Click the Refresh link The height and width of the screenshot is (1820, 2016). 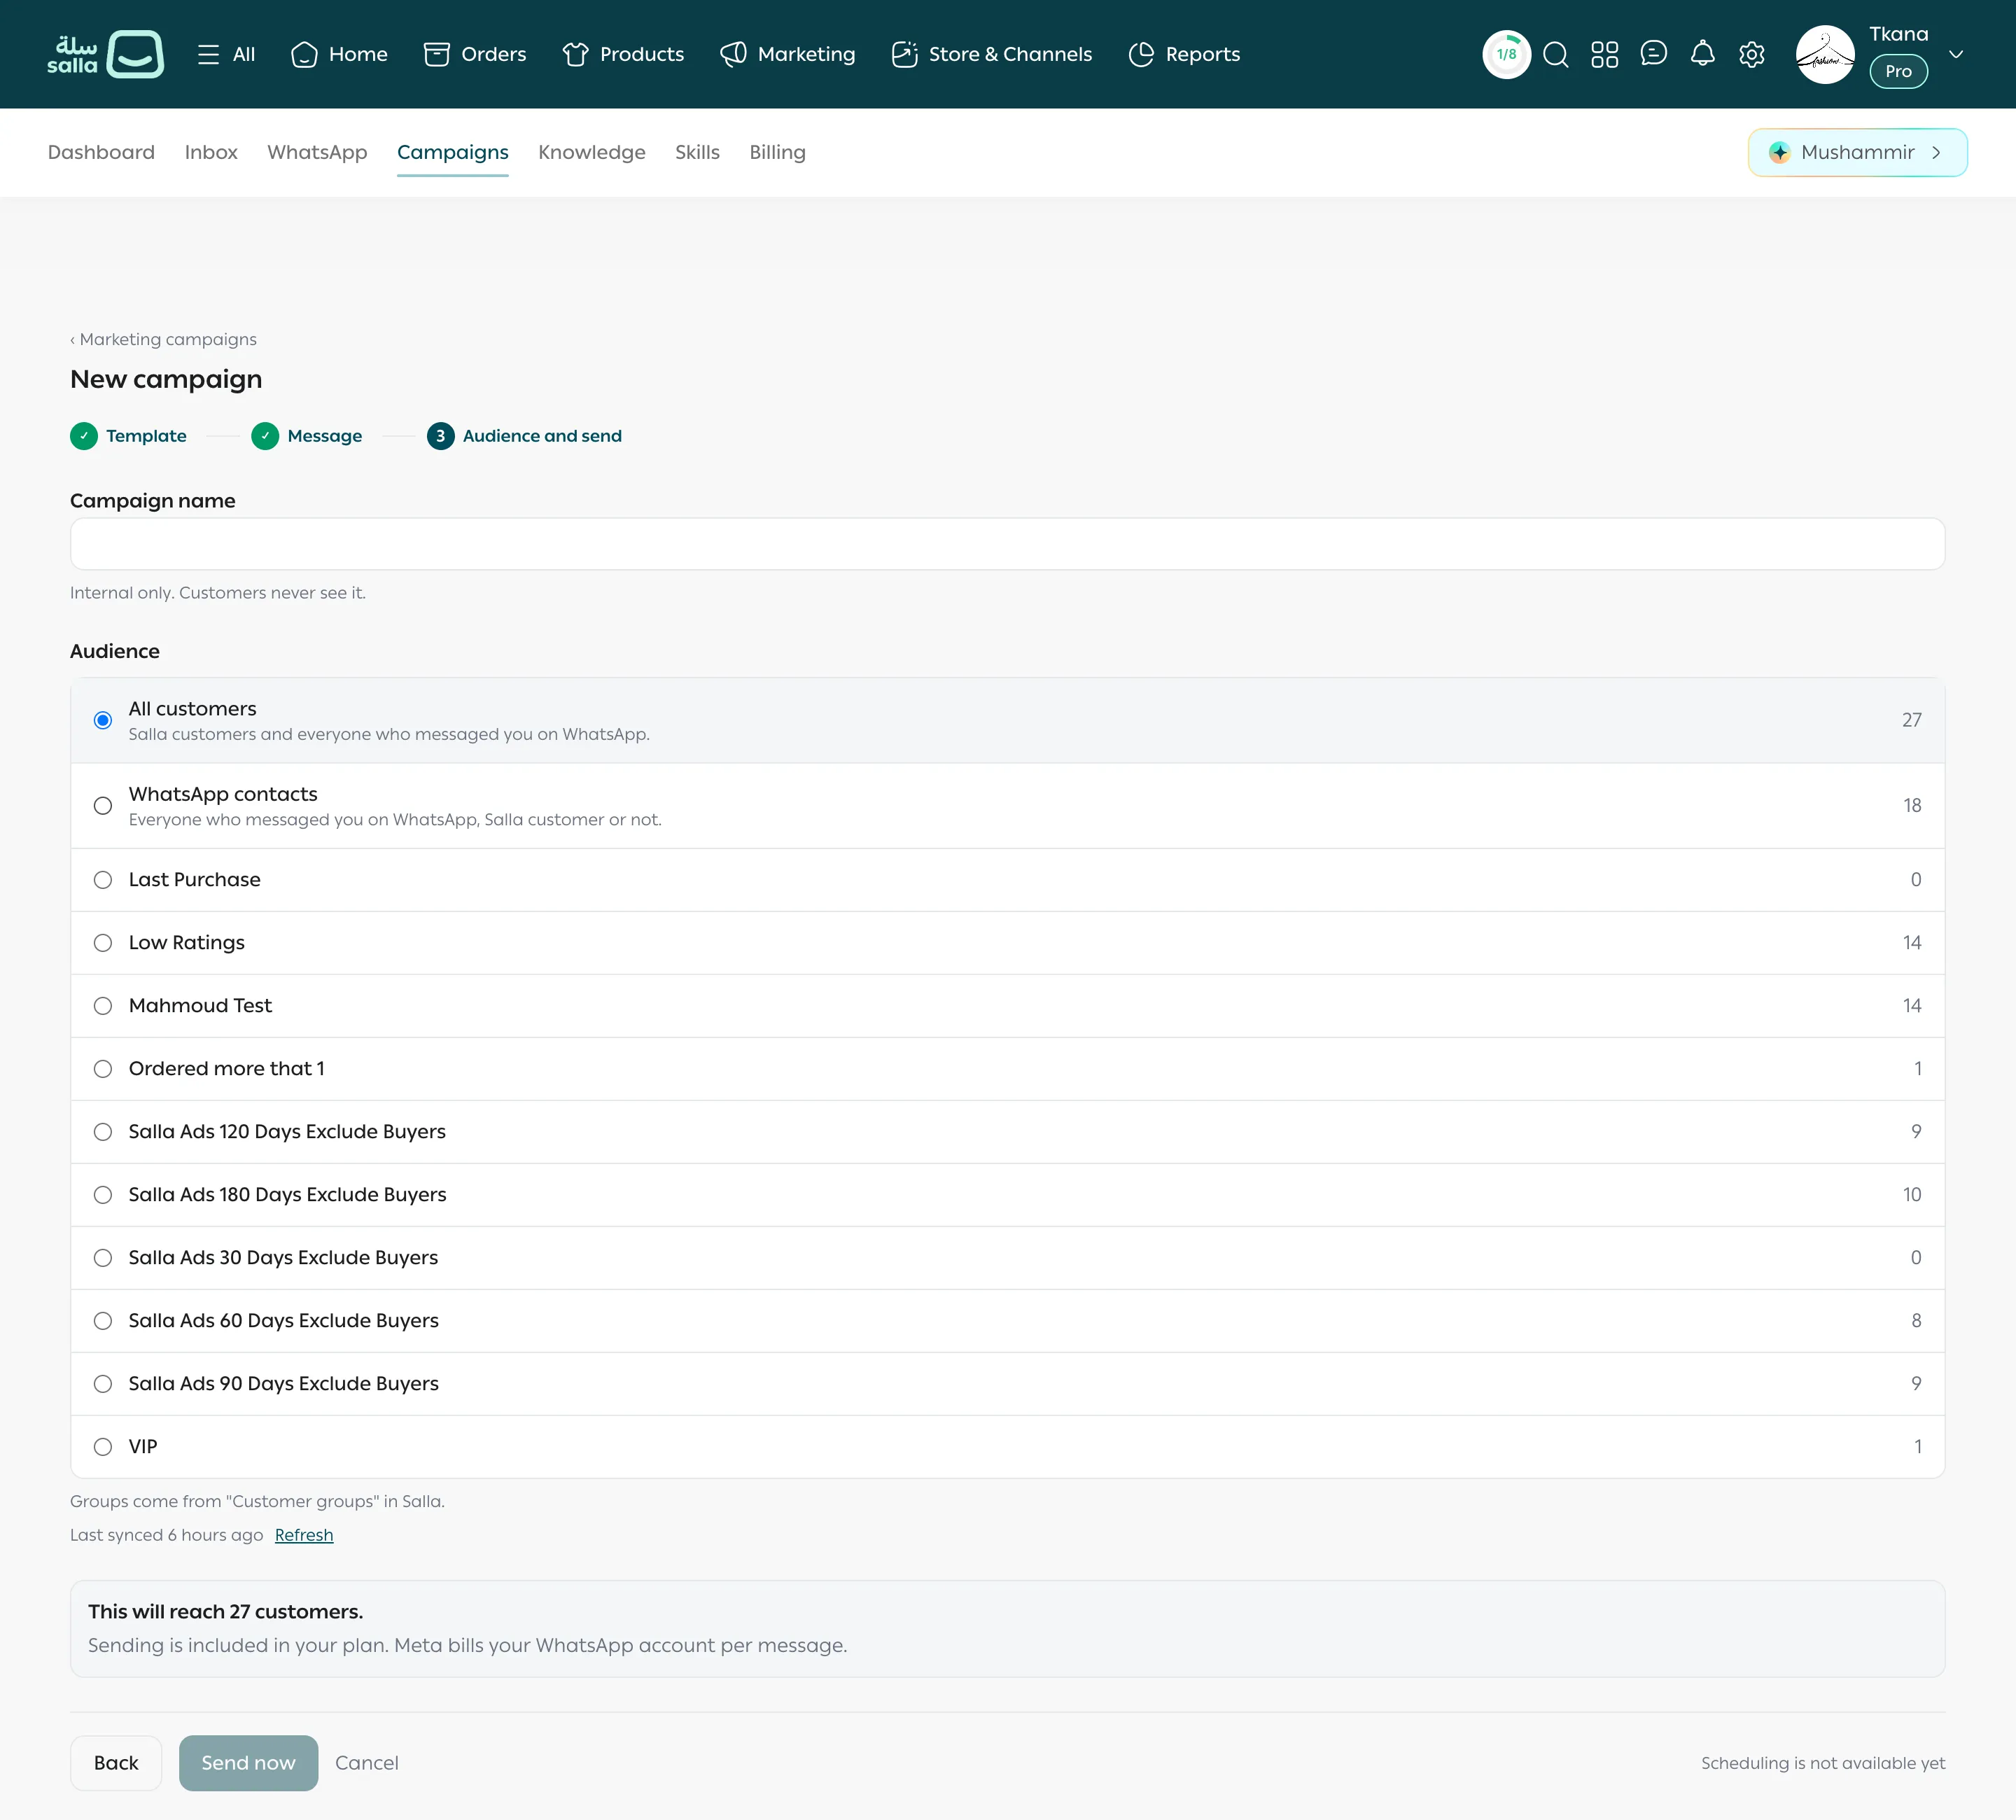[x=304, y=1534]
